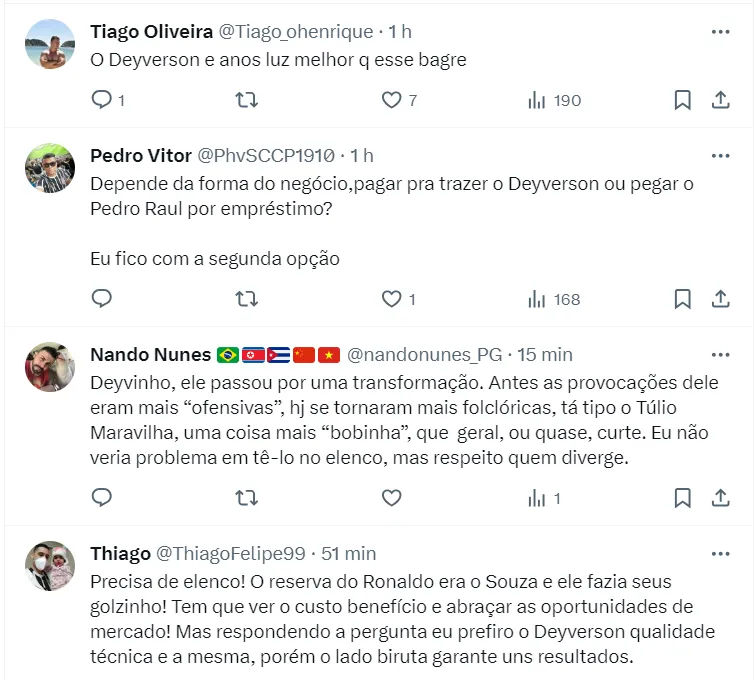This screenshot has width=754, height=680.
Task: Click Pedro Vitor's profile picture
Action: coord(49,174)
